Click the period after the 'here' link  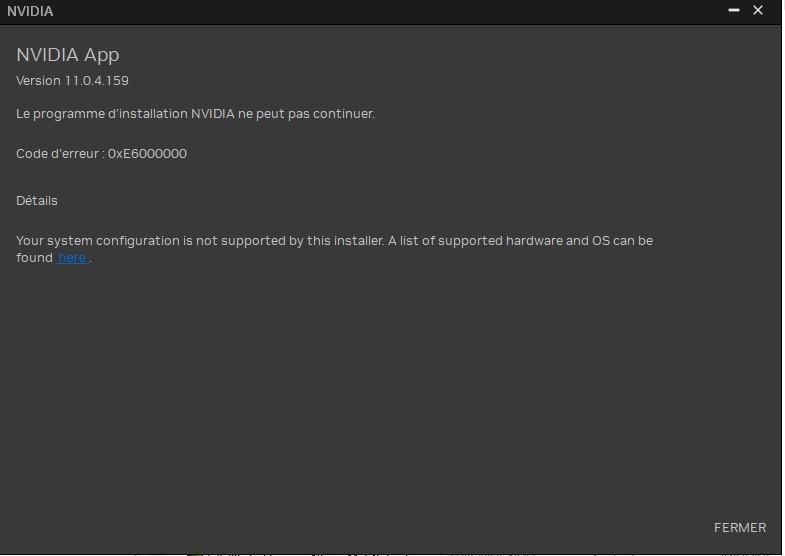click(90, 260)
